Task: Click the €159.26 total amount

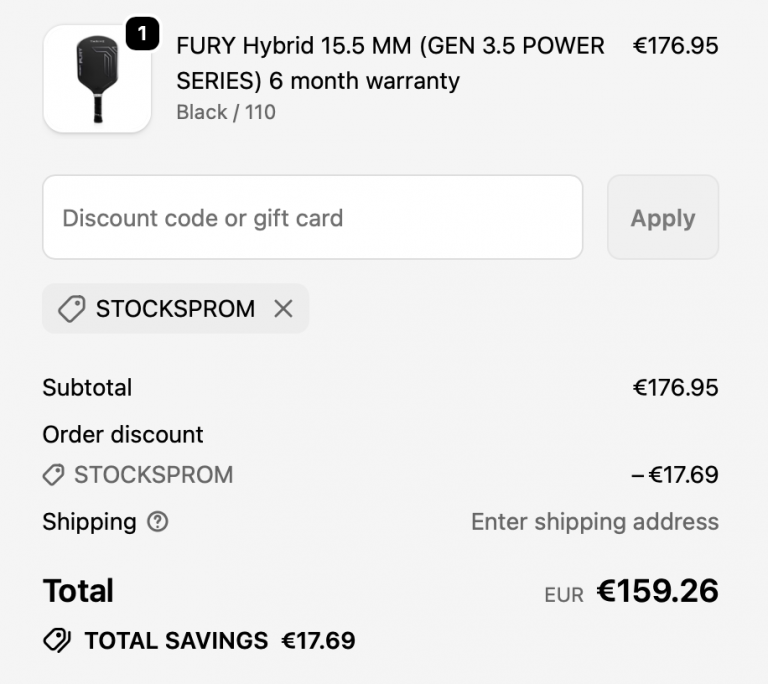Action: point(657,591)
